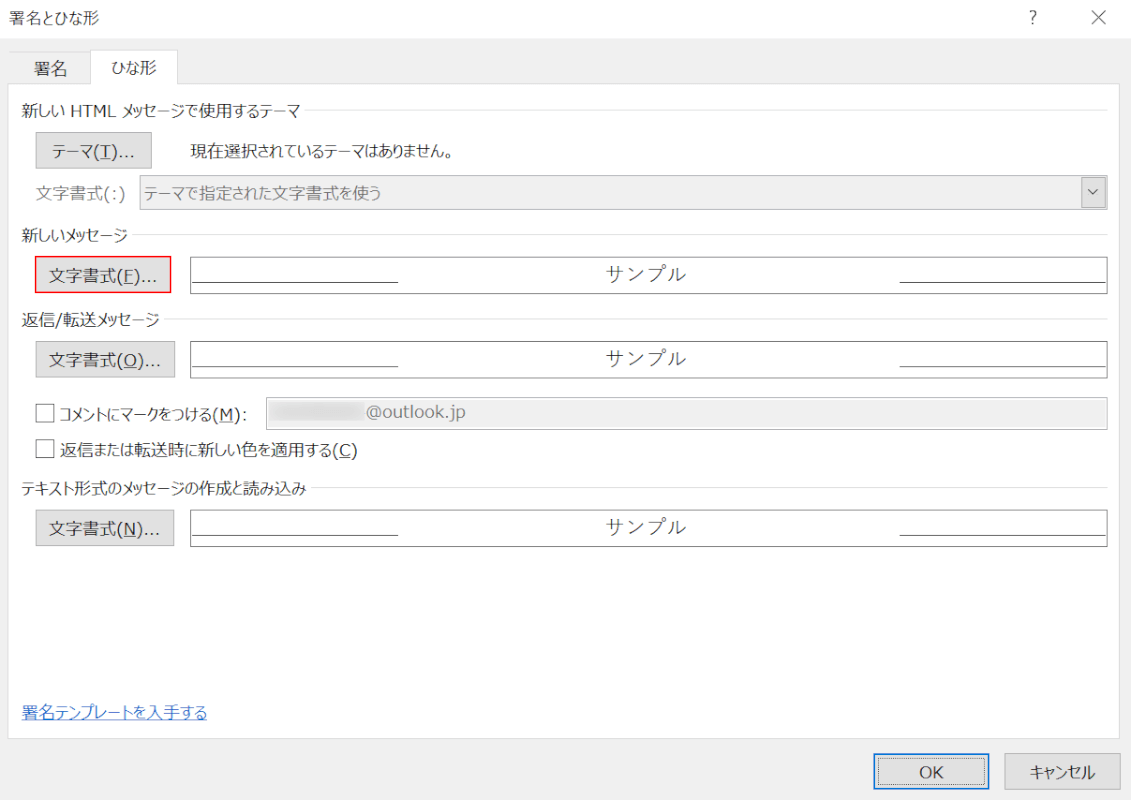The width and height of the screenshot is (1131, 800).
Task: Toggle 返信または転送時に新しい色を適用する(C) checkbox
Action: (x=45, y=449)
